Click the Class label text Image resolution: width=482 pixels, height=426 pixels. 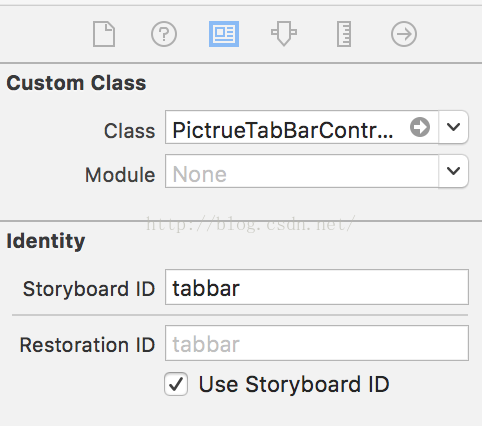point(129,131)
